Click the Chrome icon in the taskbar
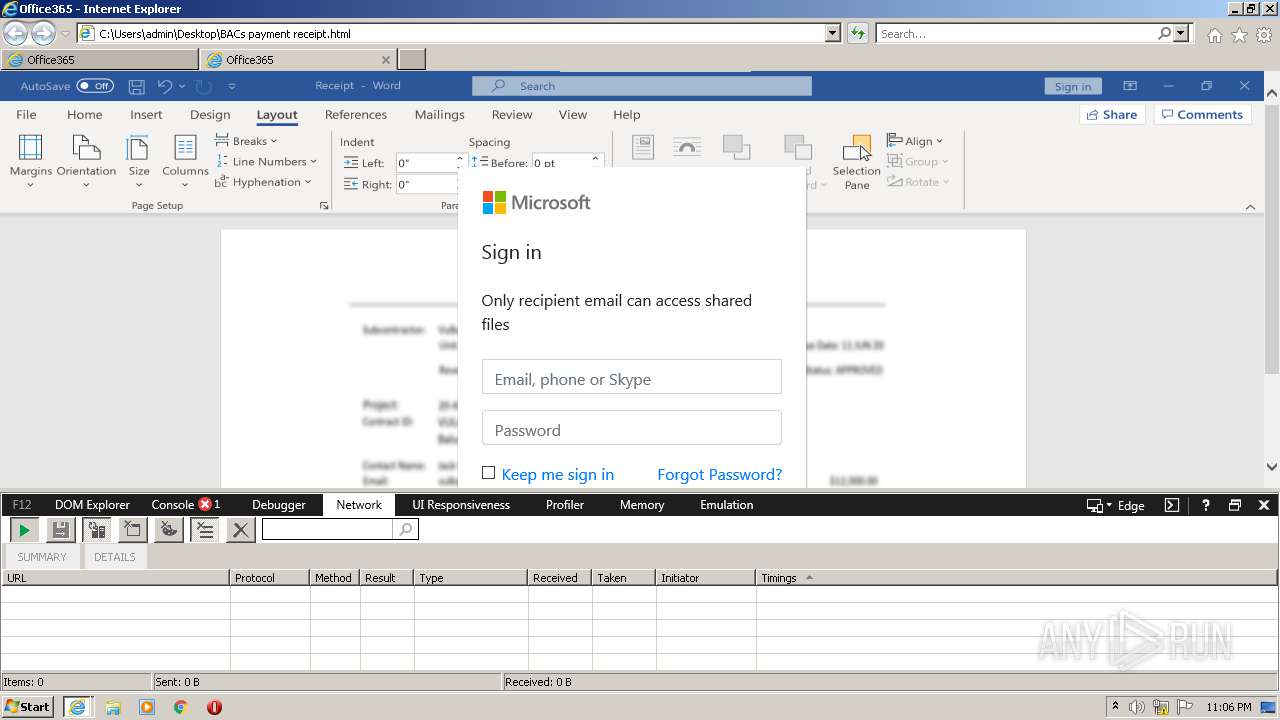The height and width of the screenshot is (720, 1280). point(180,707)
